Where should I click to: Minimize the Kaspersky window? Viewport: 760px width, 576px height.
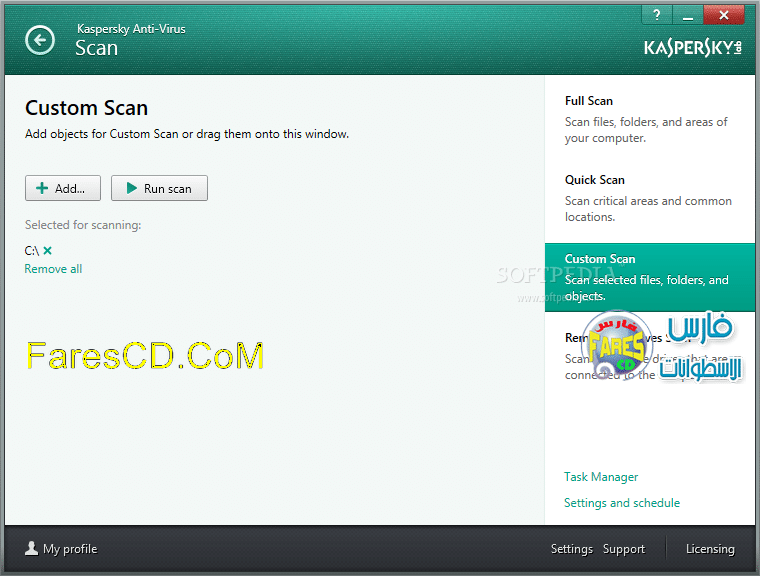pyautogui.click(x=688, y=15)
